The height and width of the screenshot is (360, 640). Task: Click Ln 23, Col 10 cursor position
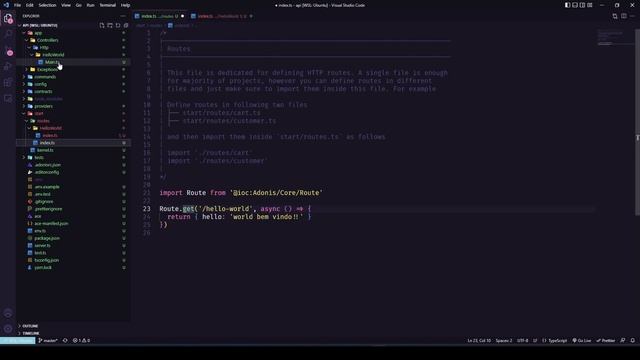pyautogui.click(x=479, y=340)
